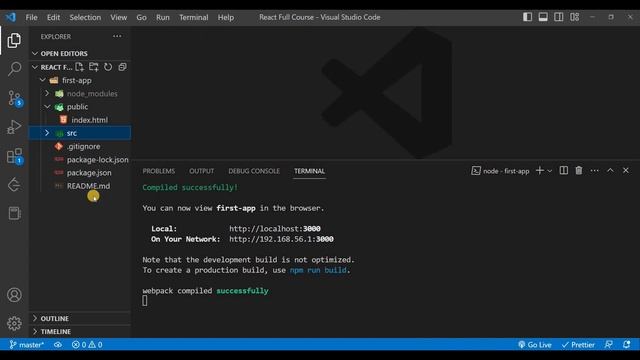
Task: Click the http://localhost:3000 link in terminal
Action: [275, 229]
